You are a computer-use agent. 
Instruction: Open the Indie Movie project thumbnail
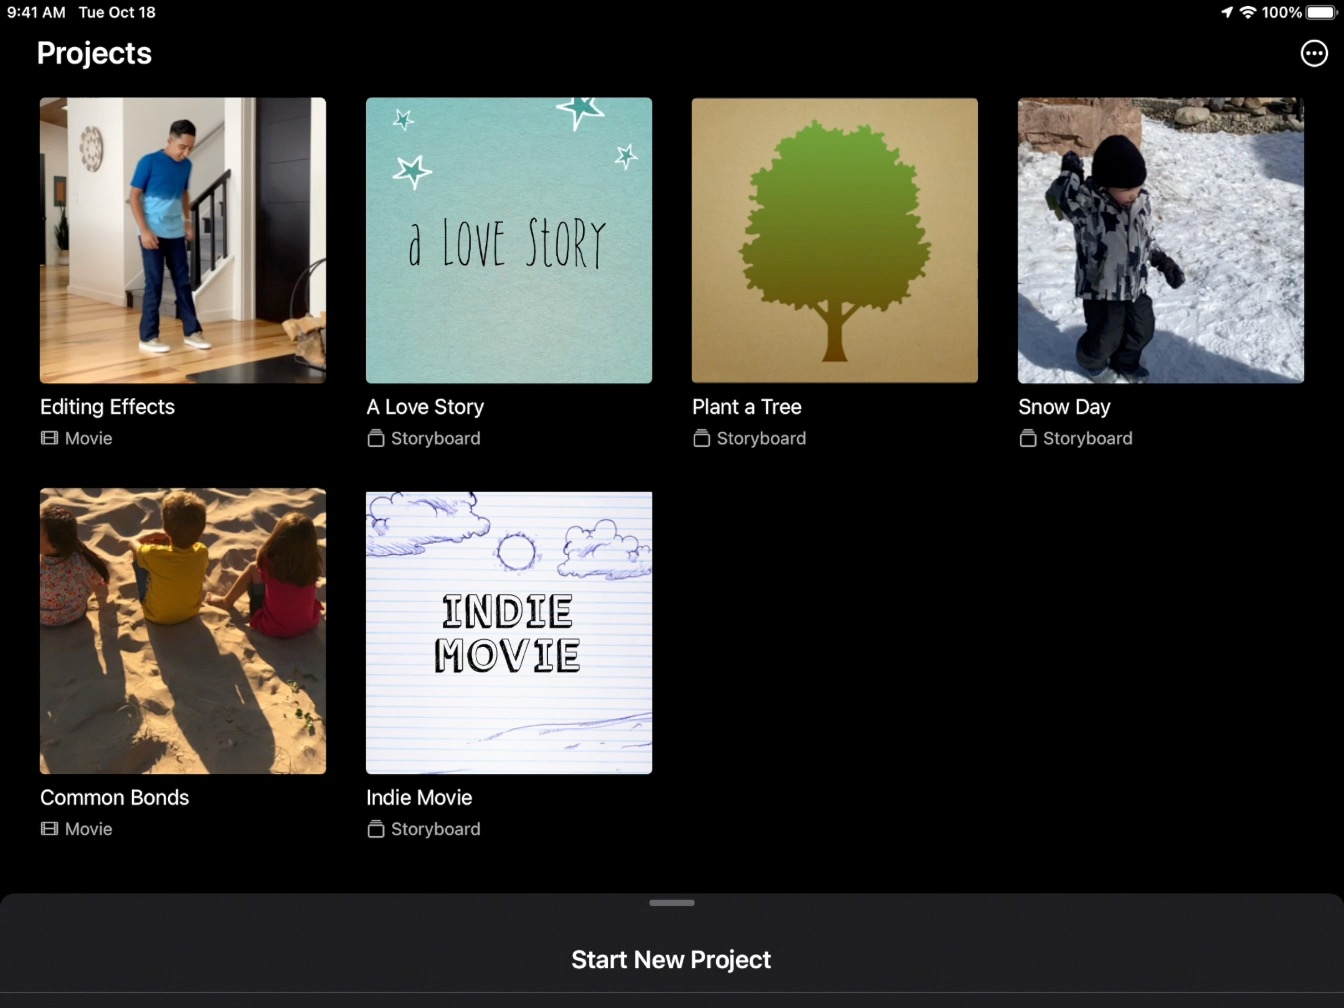pos(509,632)
